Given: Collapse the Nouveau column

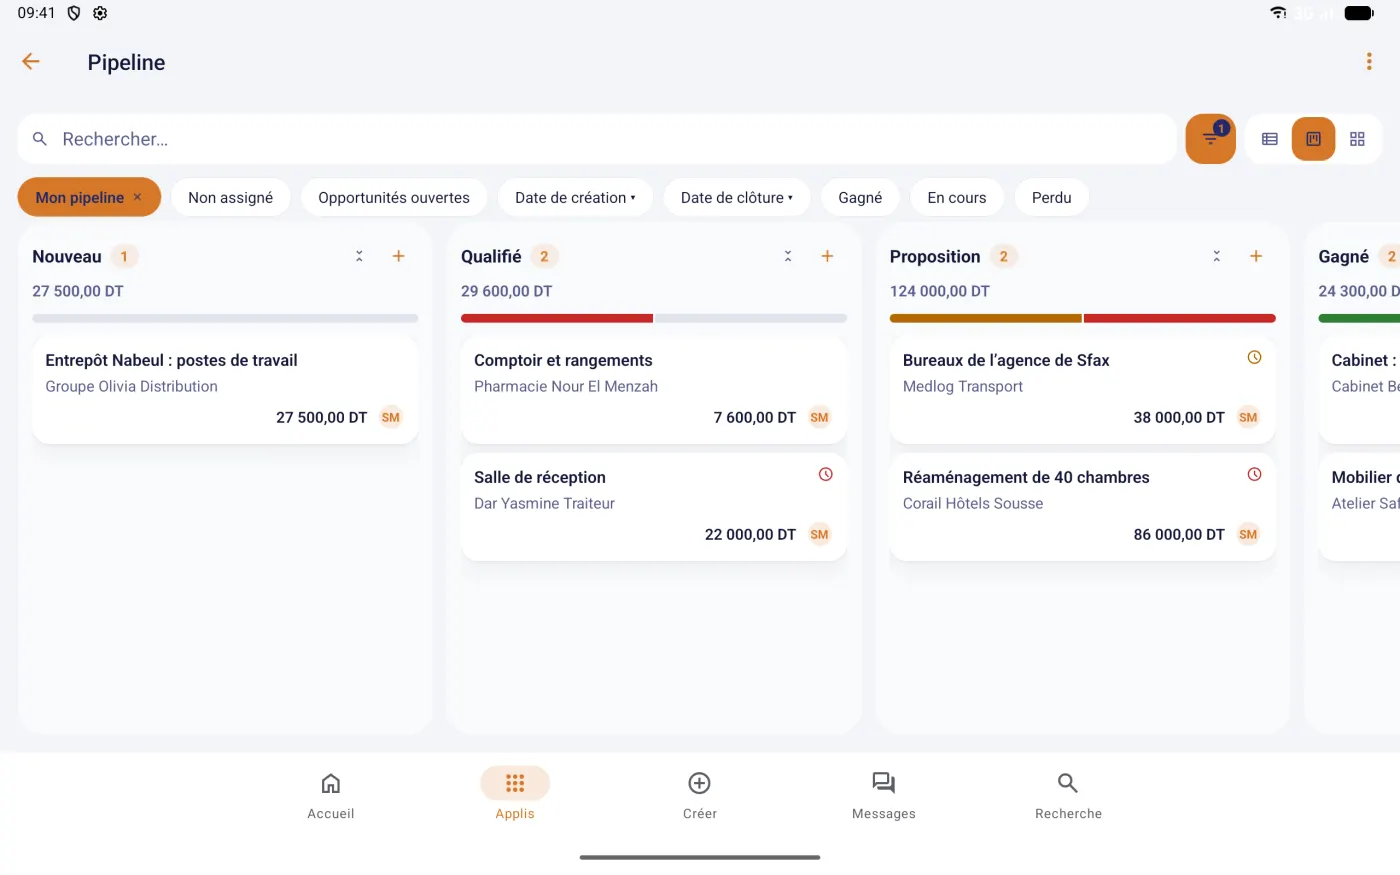Looking at the screenshot, I should (359, 256).
